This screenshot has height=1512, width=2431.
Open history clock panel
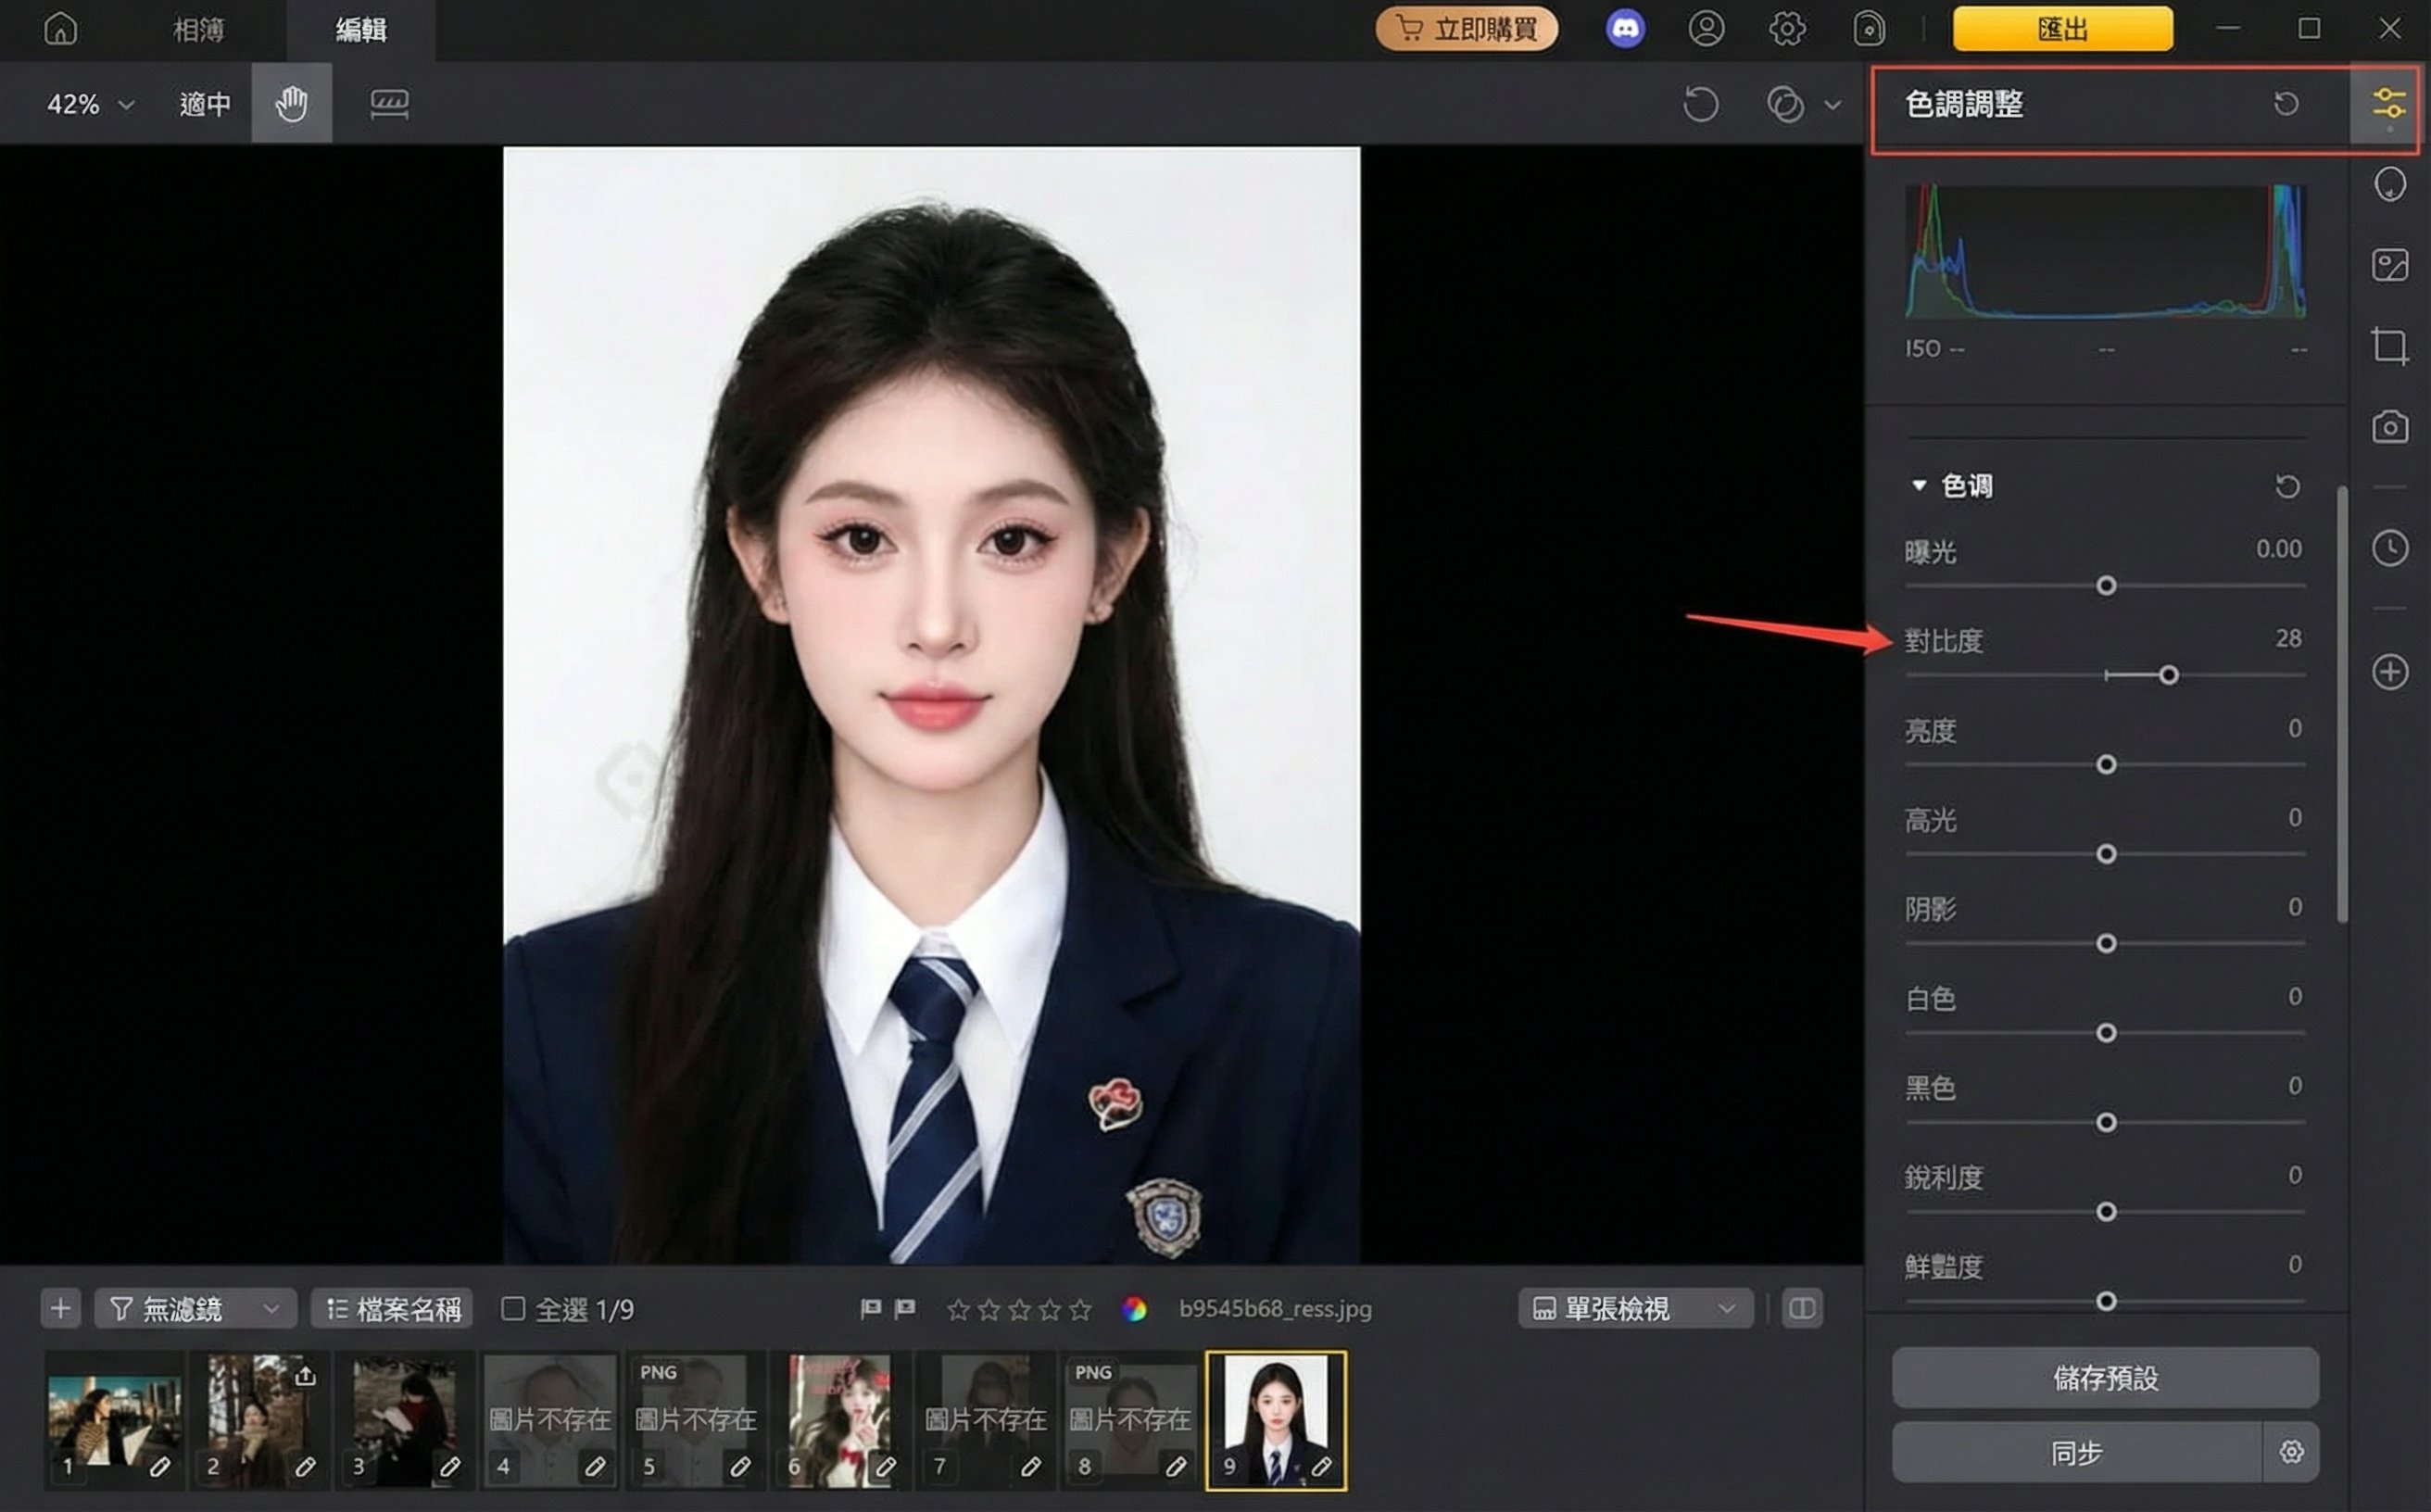click(x=2389, y=548)
